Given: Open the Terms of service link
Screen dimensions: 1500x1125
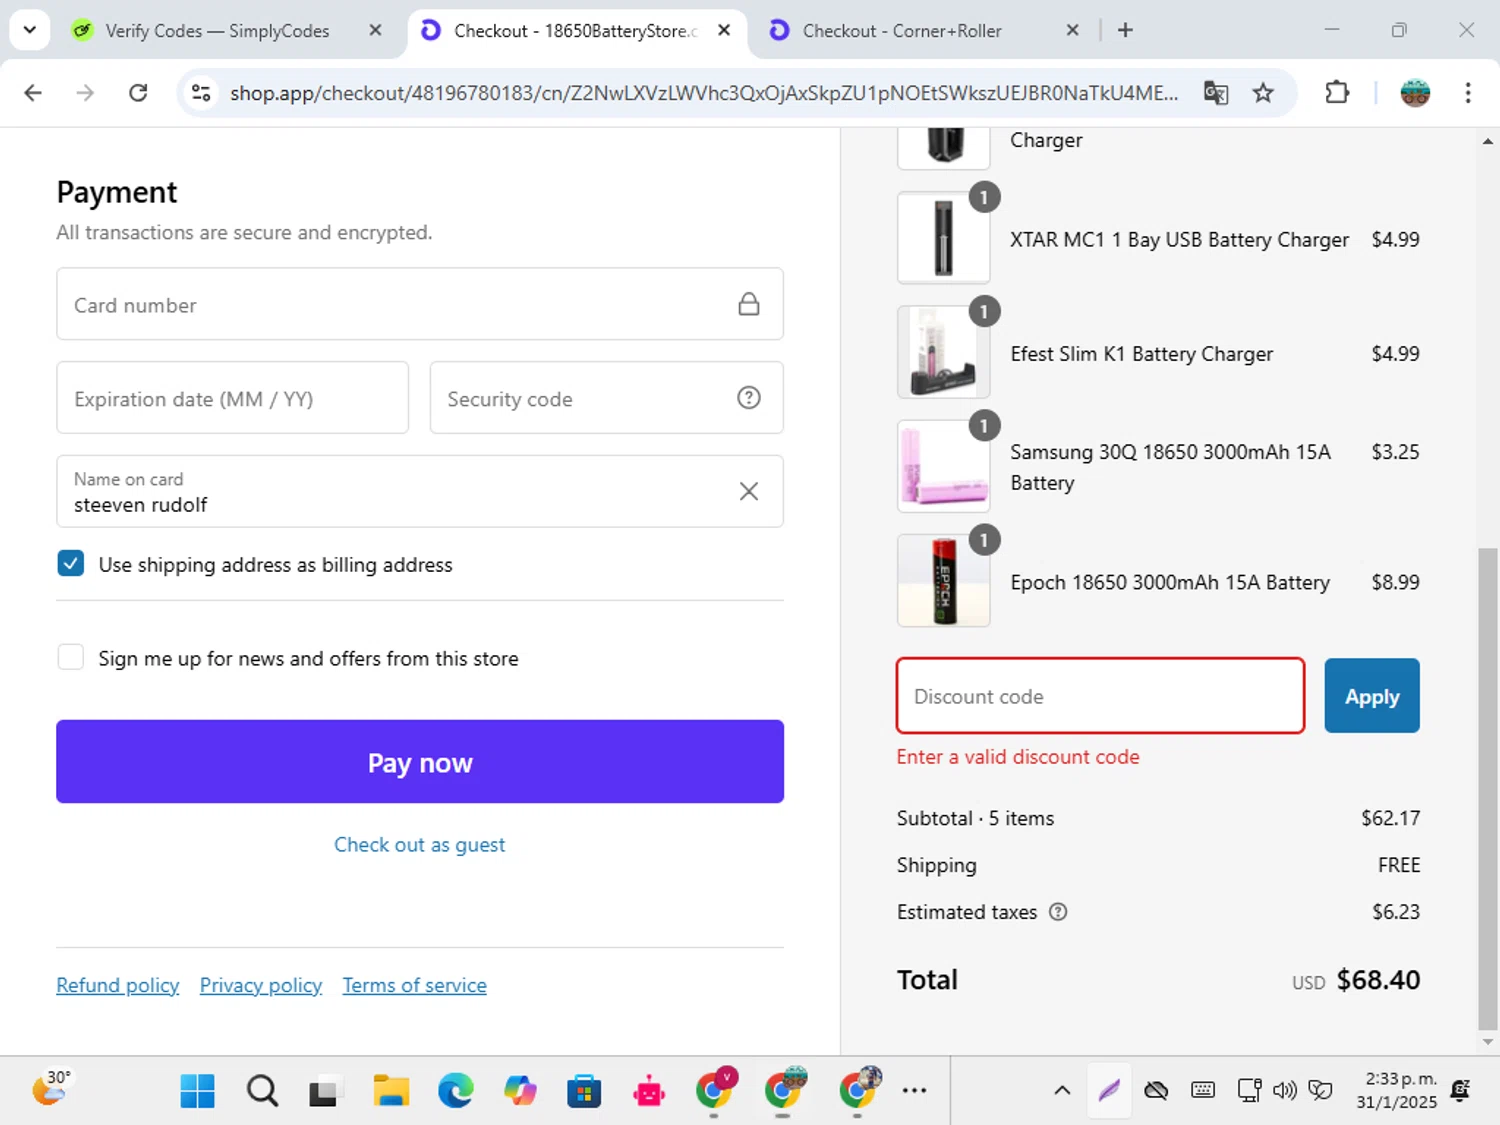Looking at the screenshot, I should (415, 985).
